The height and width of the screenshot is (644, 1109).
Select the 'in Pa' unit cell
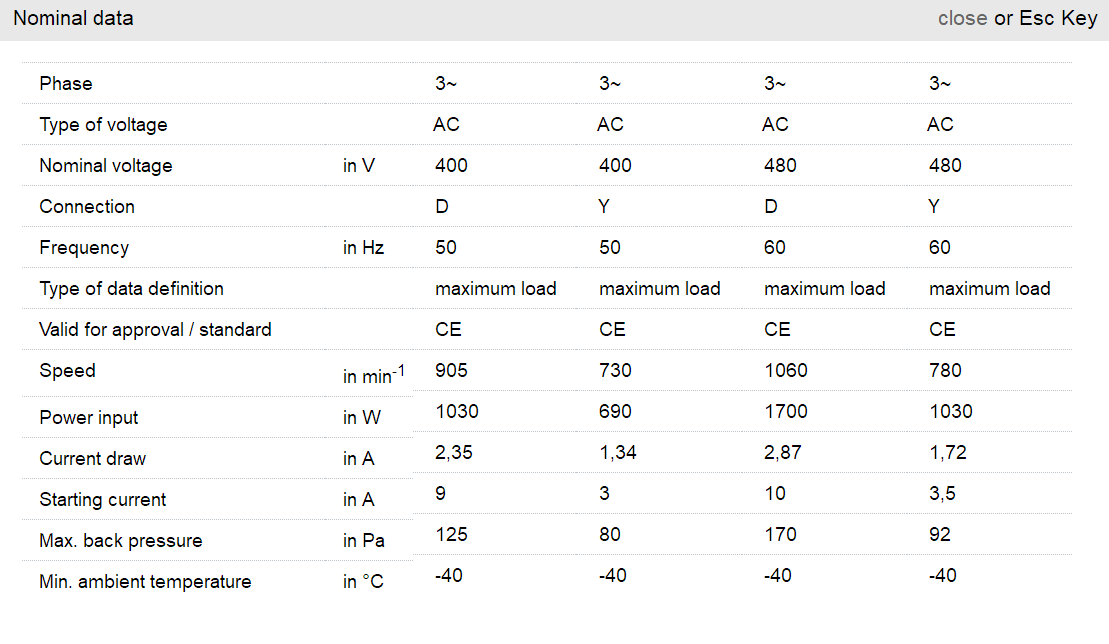point(363,541)
